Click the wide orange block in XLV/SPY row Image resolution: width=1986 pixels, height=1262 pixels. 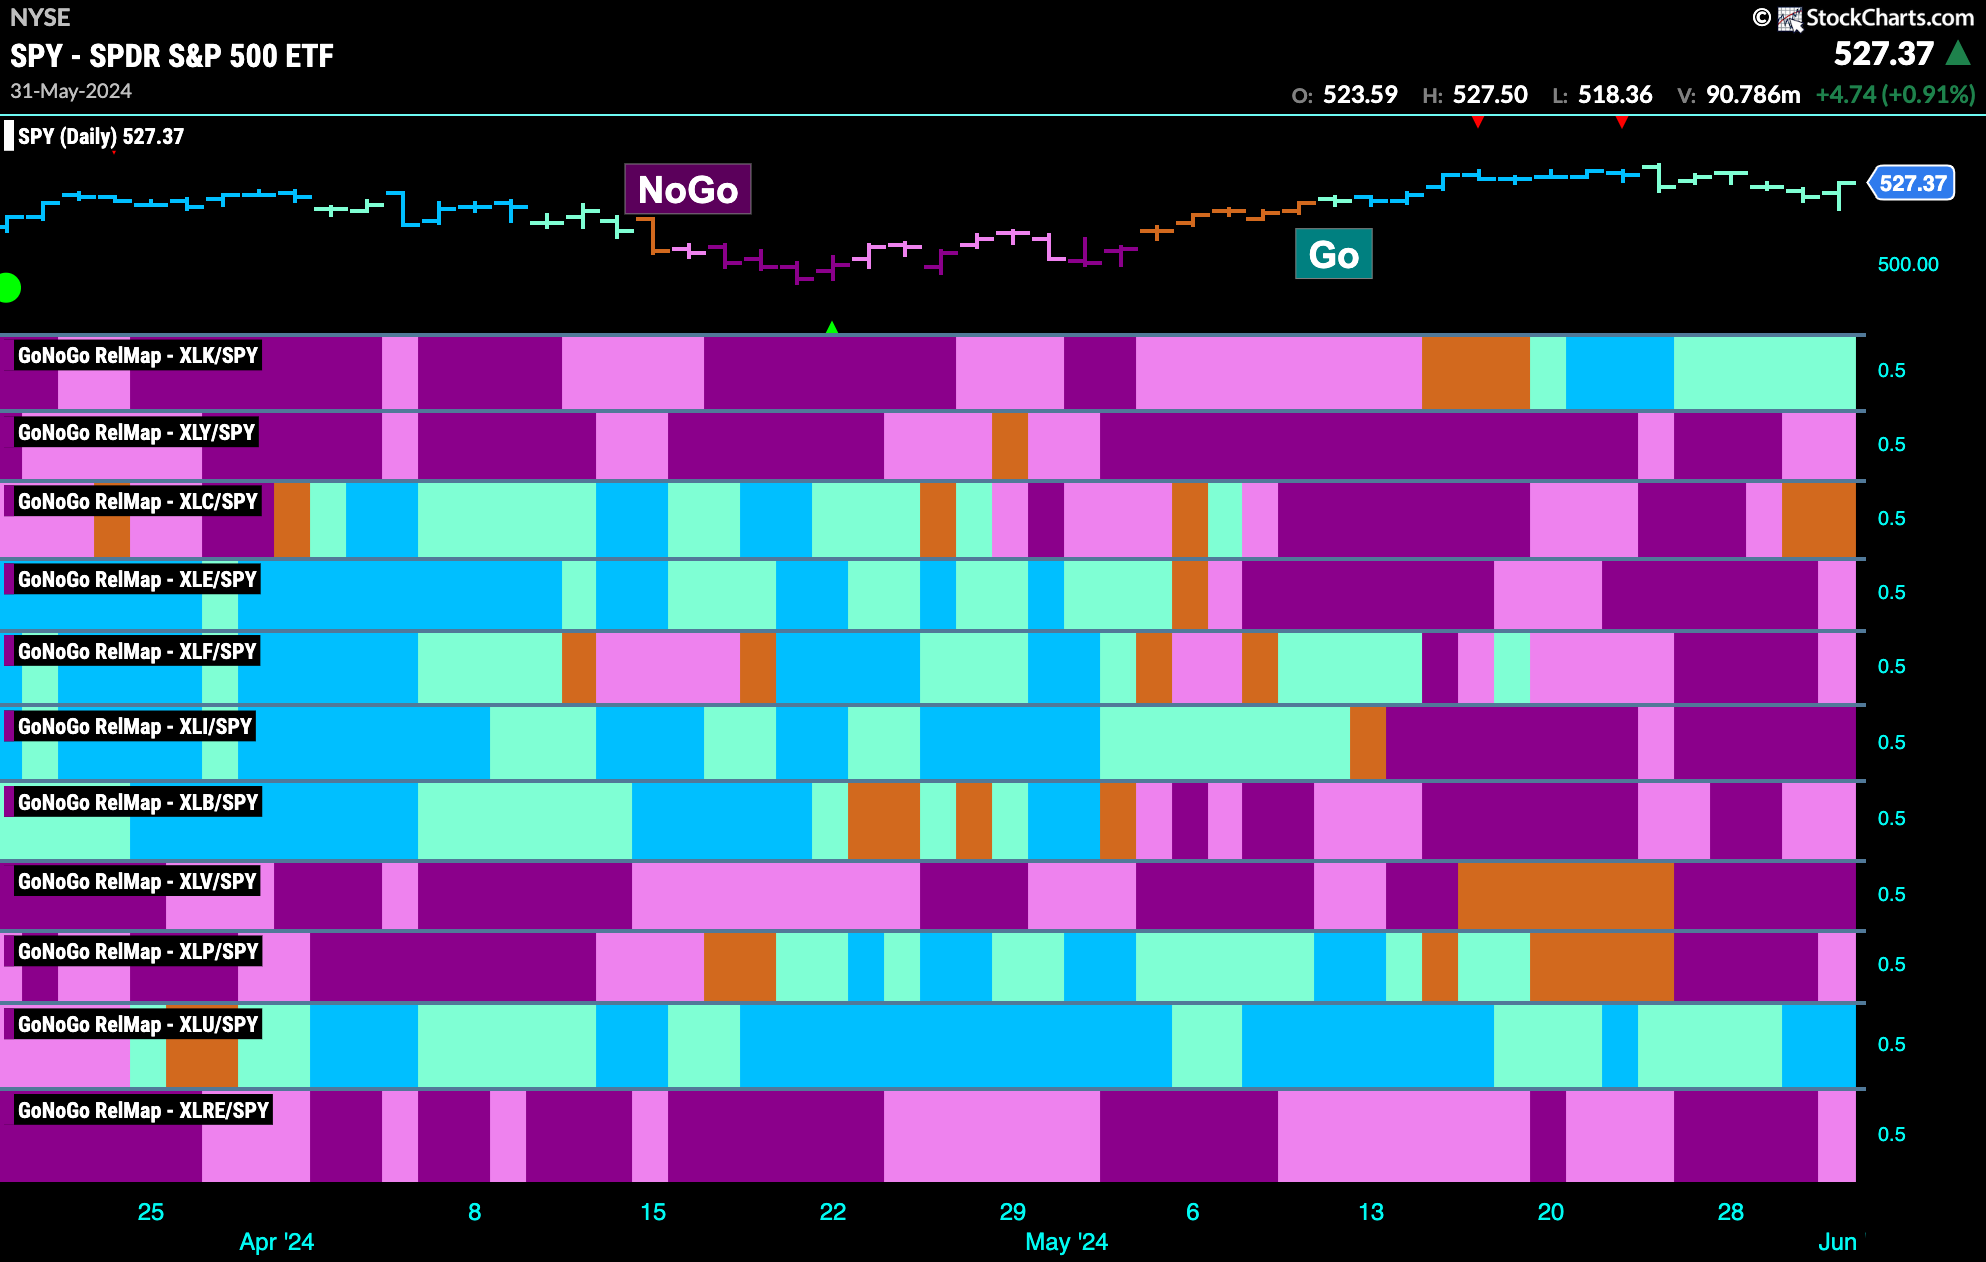point(1566,896)
